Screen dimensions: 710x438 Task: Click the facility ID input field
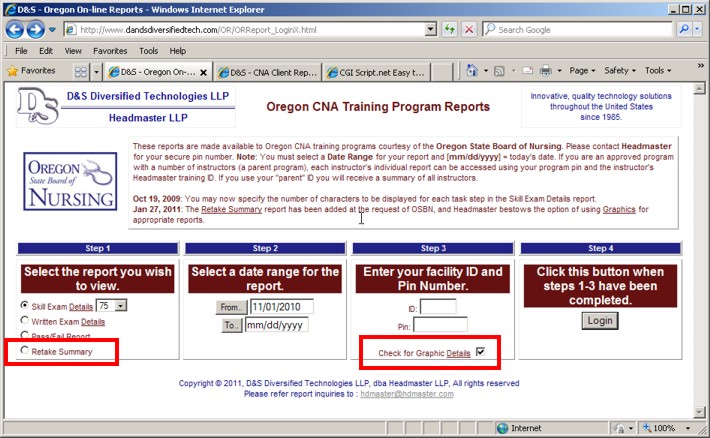(x=437, y=307)
